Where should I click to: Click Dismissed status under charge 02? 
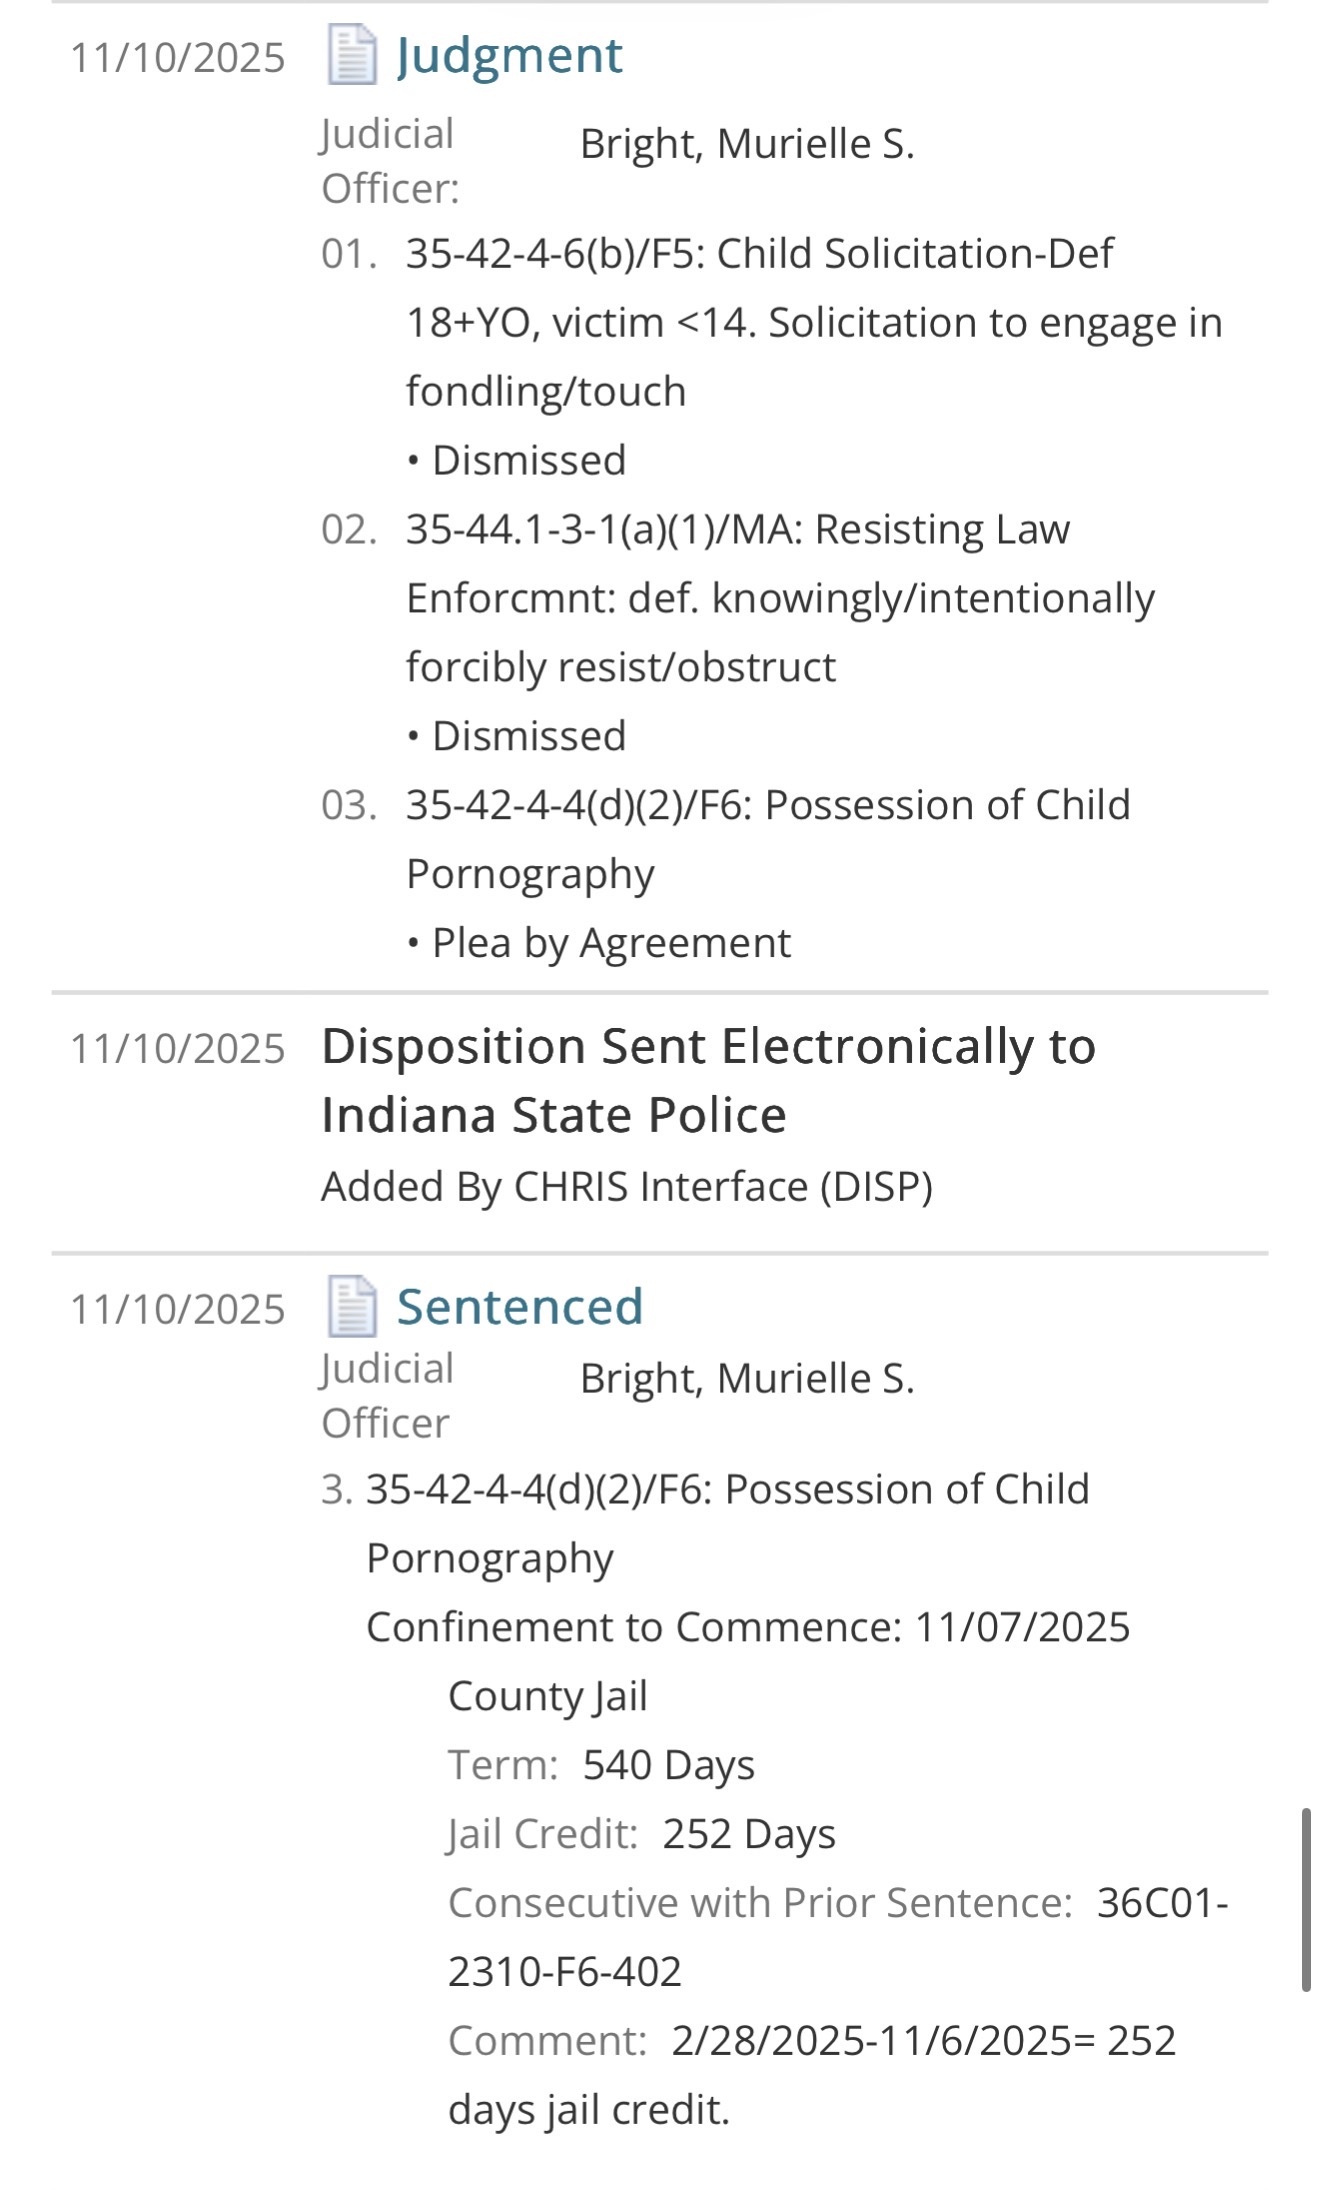click(x=528, y=736)
